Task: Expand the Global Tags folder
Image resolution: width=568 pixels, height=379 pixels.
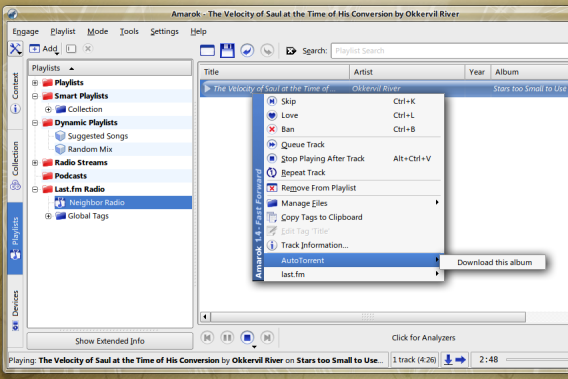Action: click(48, 216)
